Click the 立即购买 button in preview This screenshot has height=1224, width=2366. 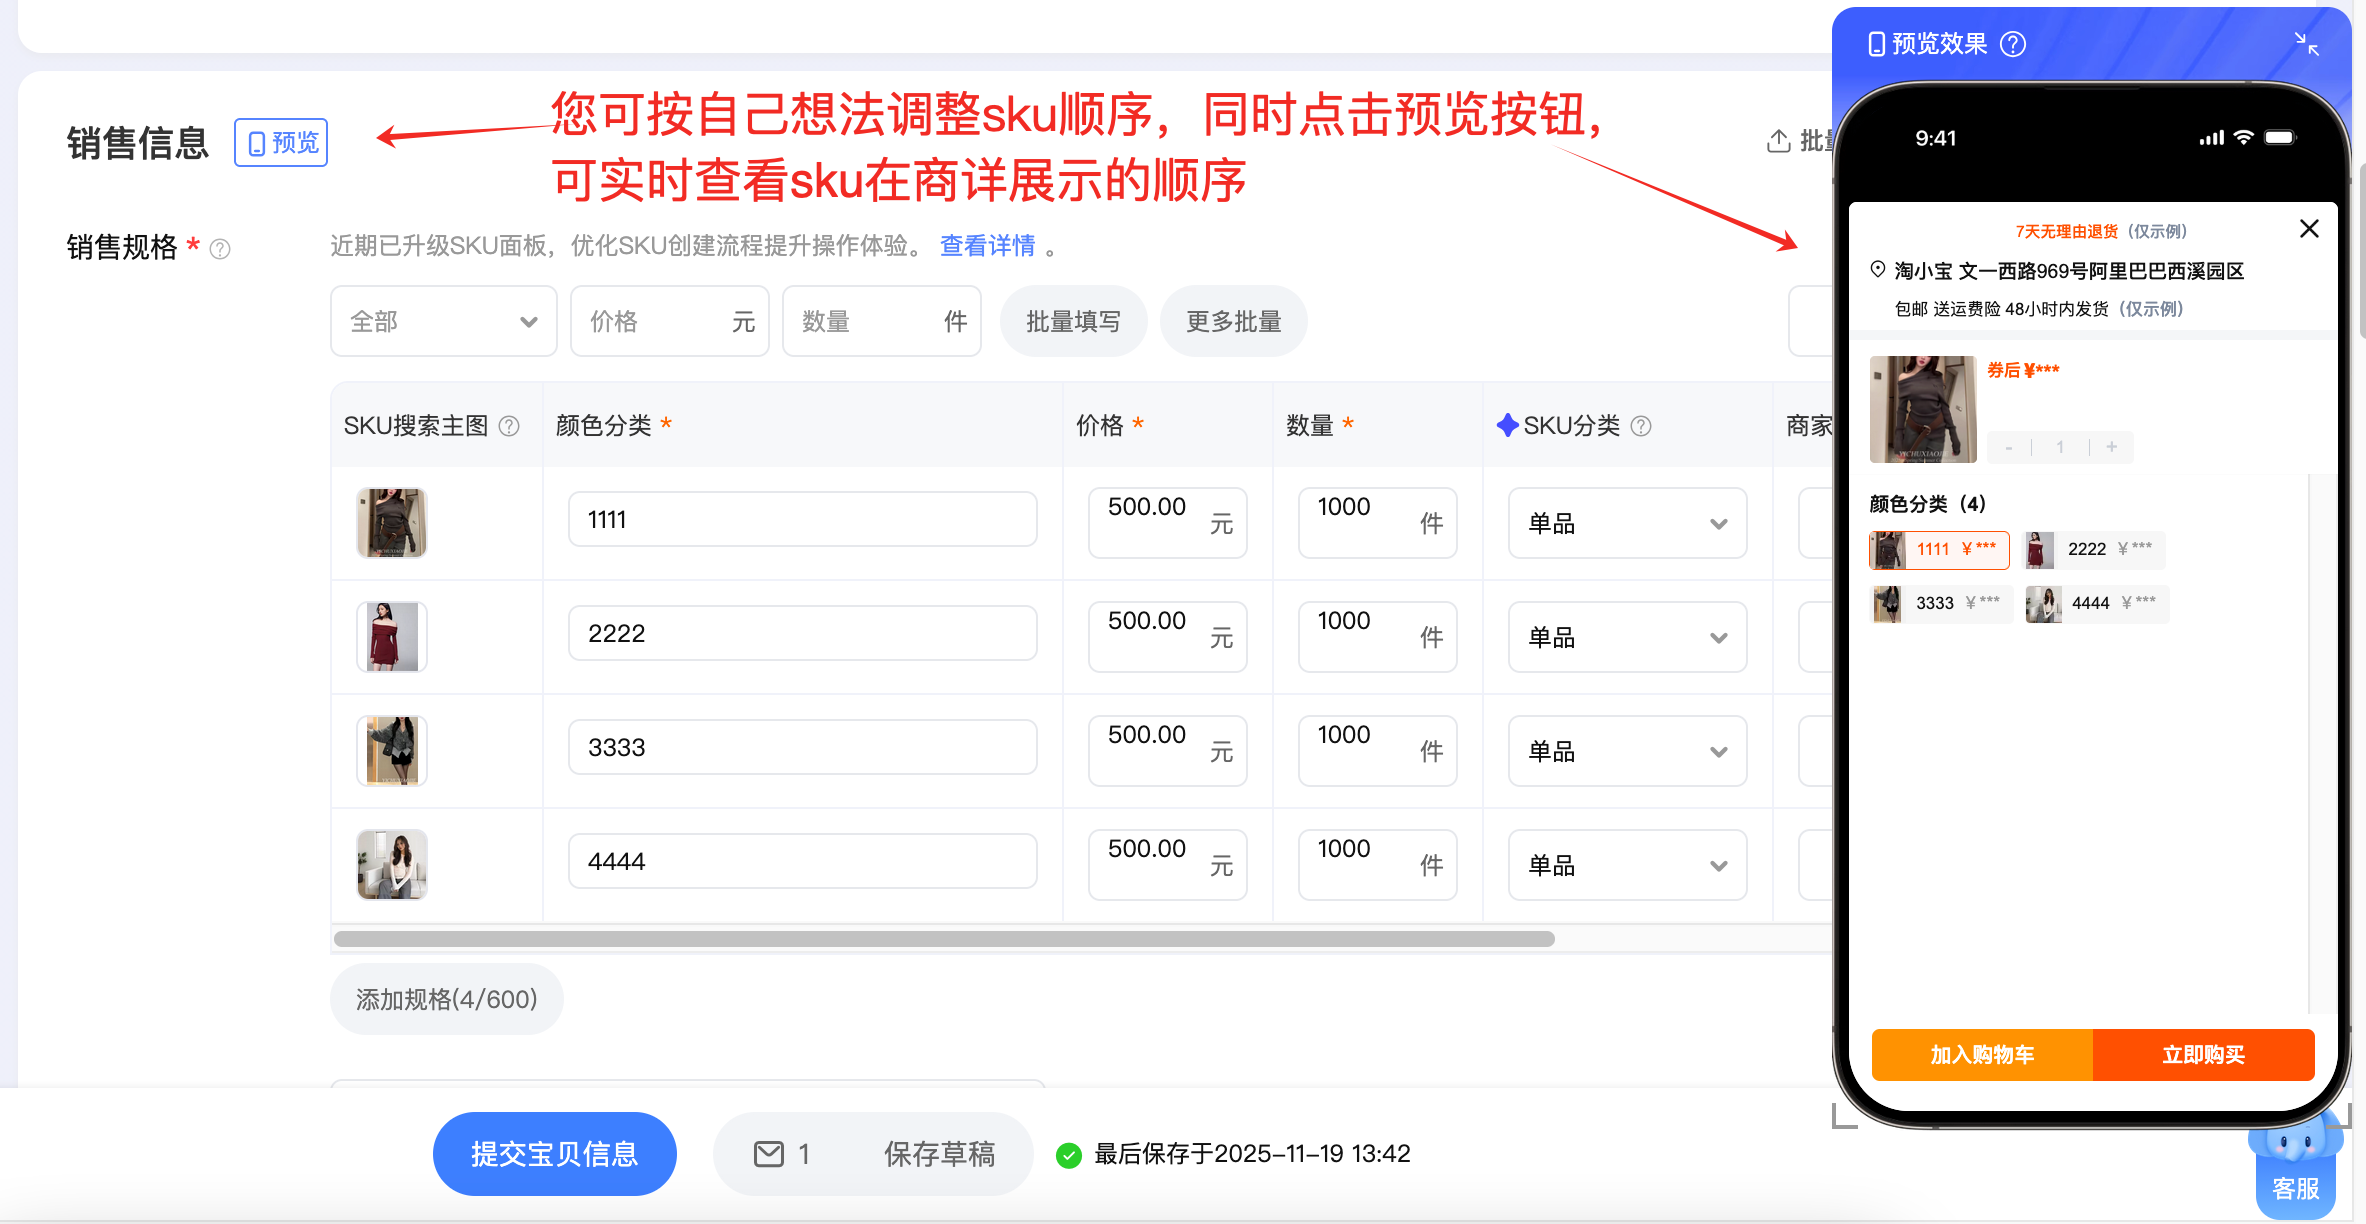pyautogui.click(x=2203, y=1055)
